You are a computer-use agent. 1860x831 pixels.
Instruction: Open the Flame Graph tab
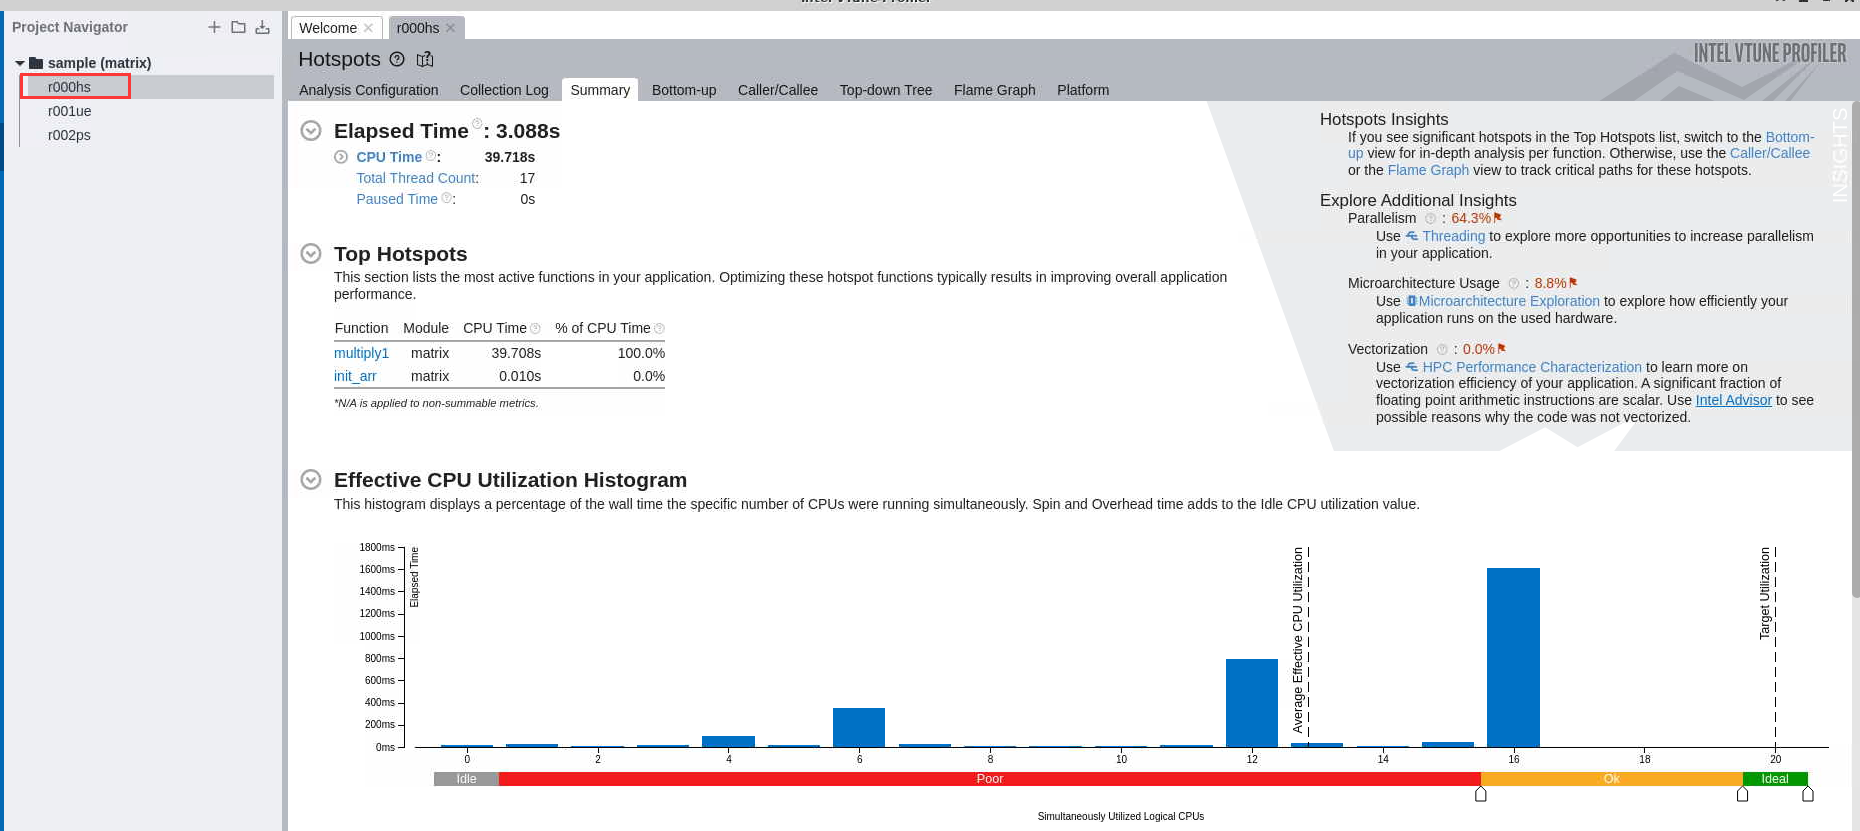(995, 90)
